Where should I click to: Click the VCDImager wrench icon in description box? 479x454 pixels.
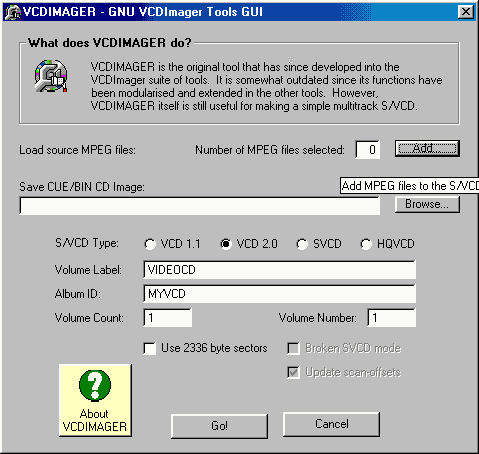click(51, 76)
